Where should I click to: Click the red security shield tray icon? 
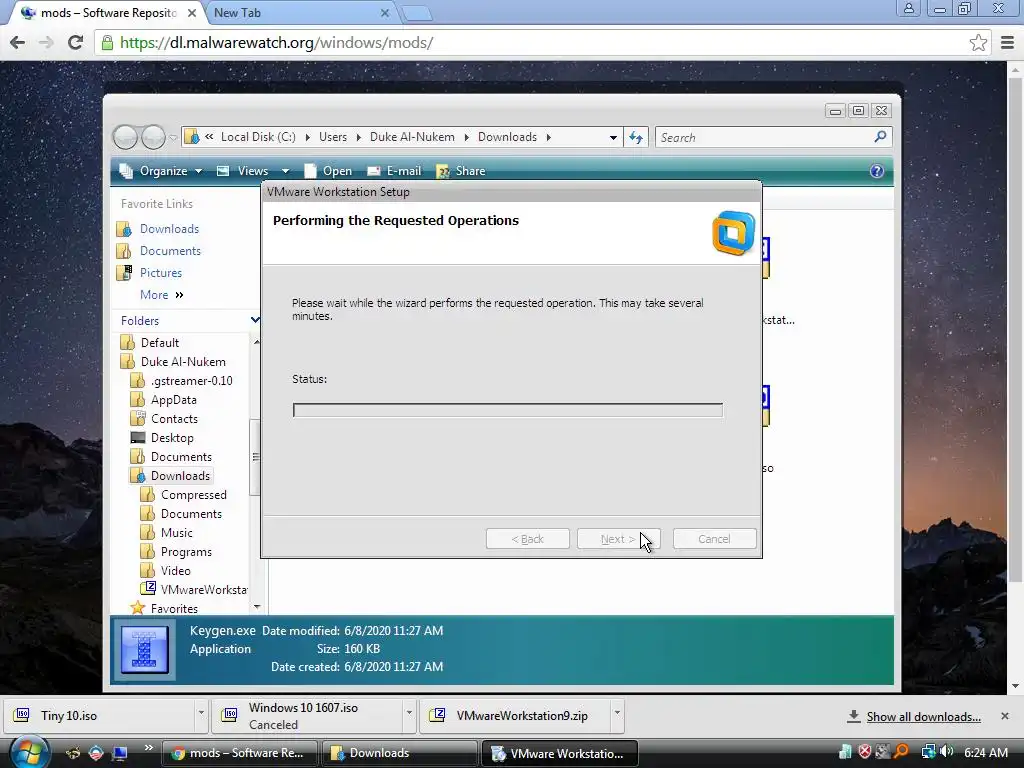coord(865,752)
